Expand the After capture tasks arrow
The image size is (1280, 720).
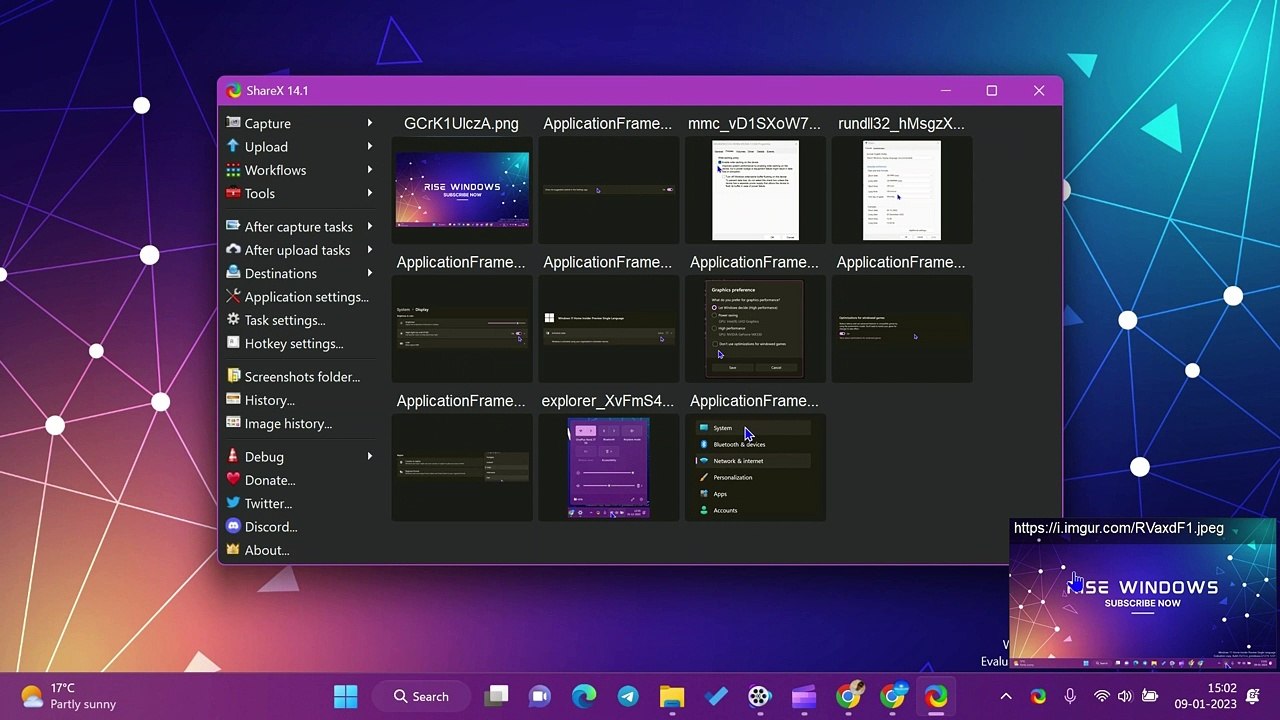point(370,227)
